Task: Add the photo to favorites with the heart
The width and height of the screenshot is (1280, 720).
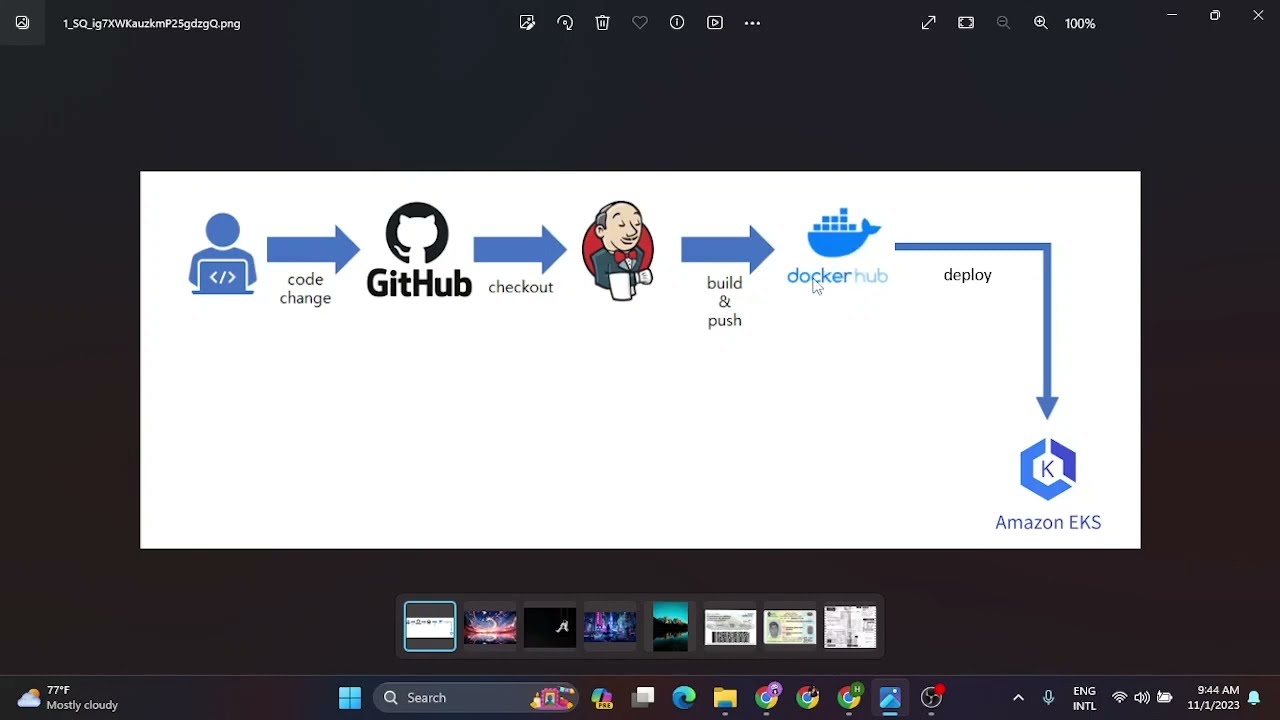Action: [640, 23]
